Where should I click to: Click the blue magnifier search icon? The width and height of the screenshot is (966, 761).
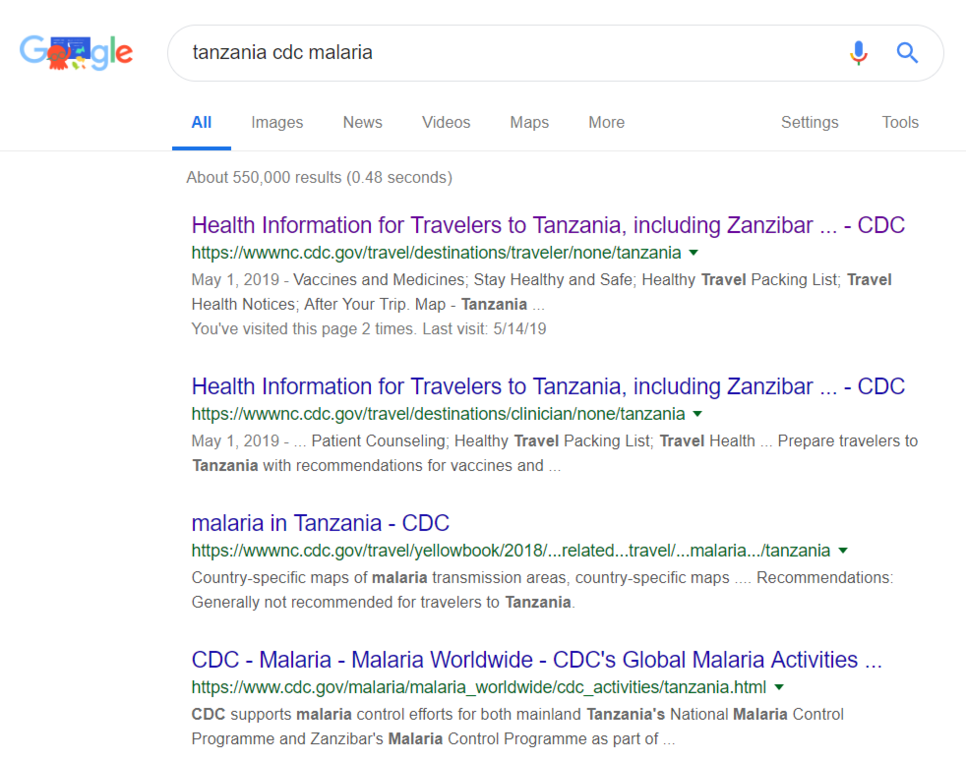pyautogui.click(x=907, y=53)
